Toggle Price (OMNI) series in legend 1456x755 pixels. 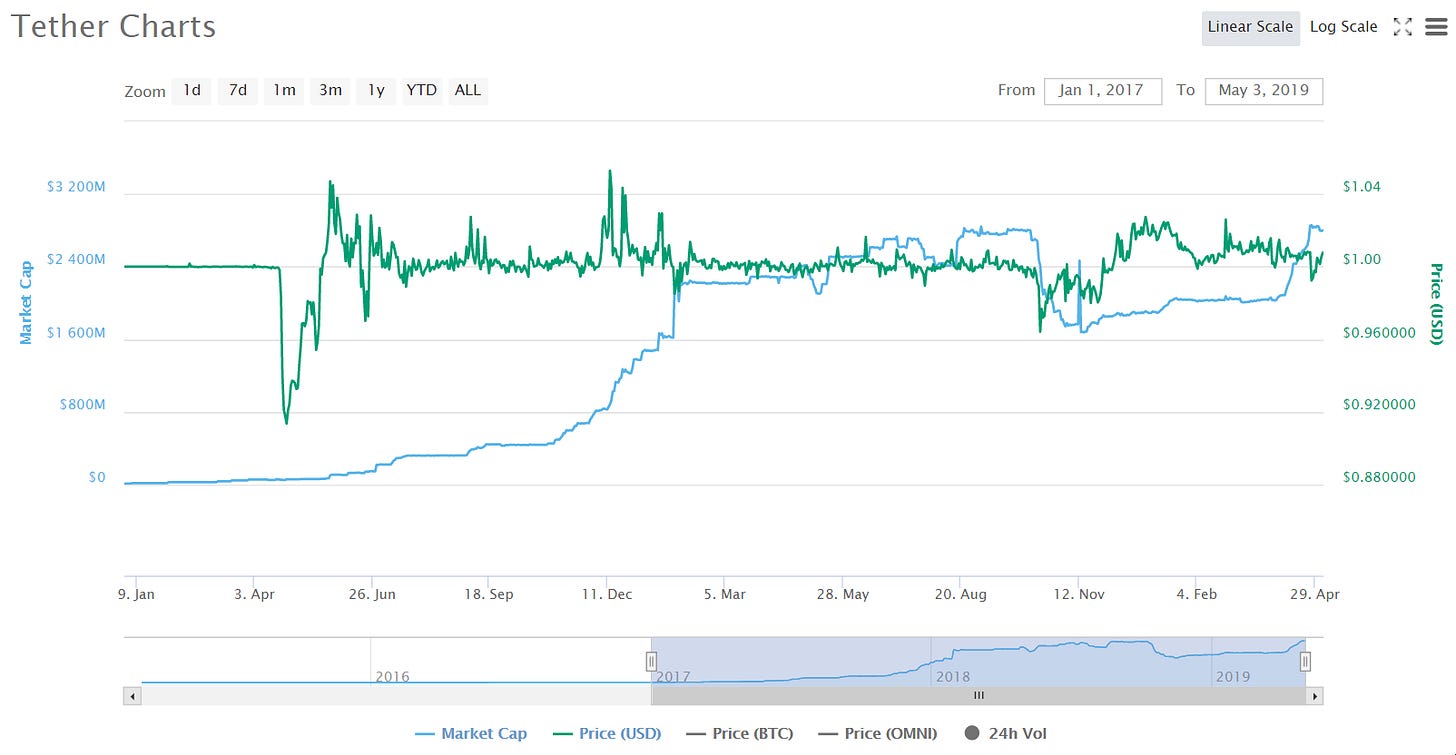coord(878,734)
